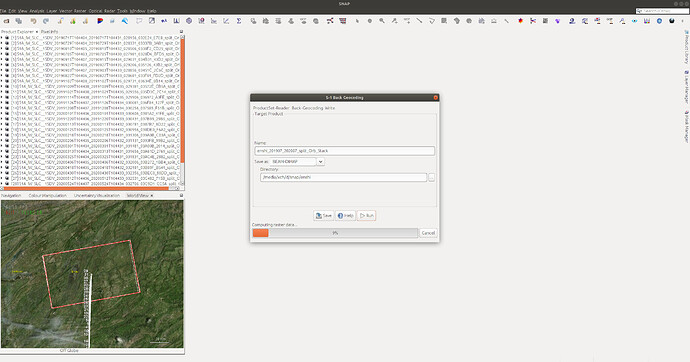Expand product [13] tree node

(x=2, y=102)
